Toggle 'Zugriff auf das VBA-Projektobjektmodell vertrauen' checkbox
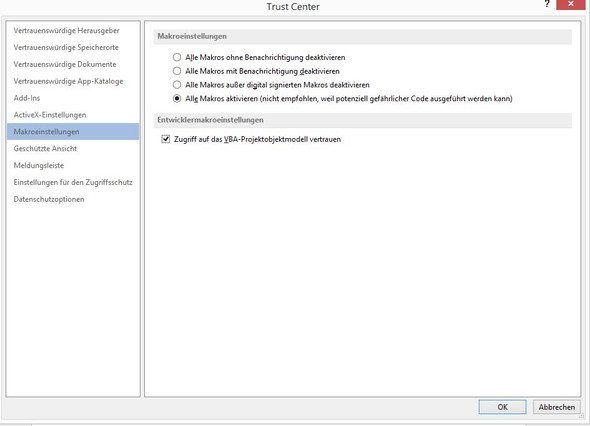The width and height of the screenshot is (590, 426). 166,139
